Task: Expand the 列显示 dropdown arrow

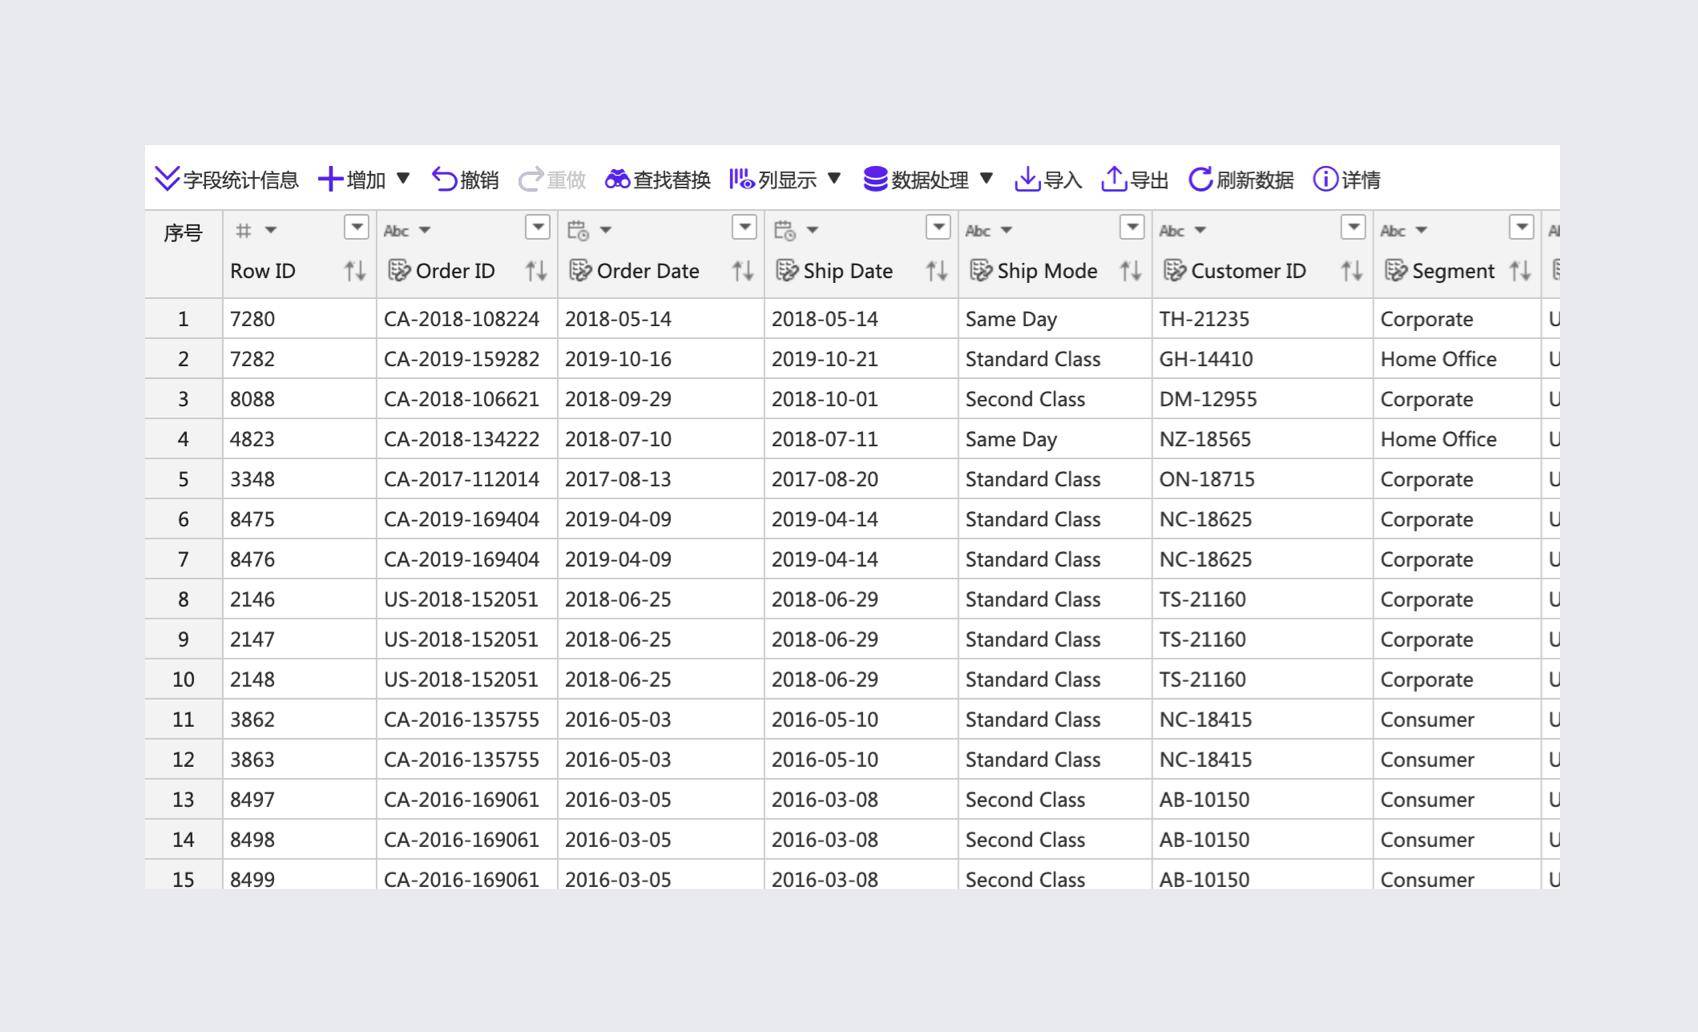Action: (834, 179)
